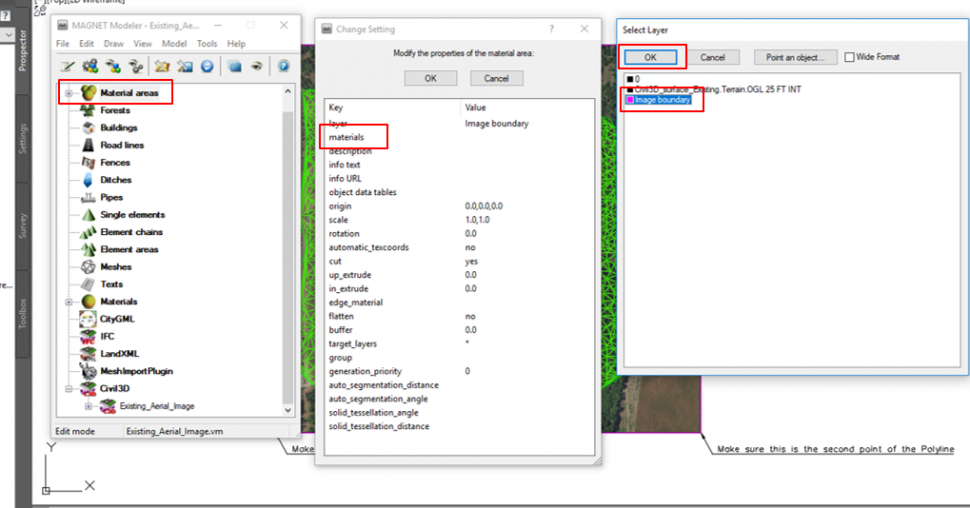Click the Pipes icon in the tree
970x508 pixels.
click(88, 197)
